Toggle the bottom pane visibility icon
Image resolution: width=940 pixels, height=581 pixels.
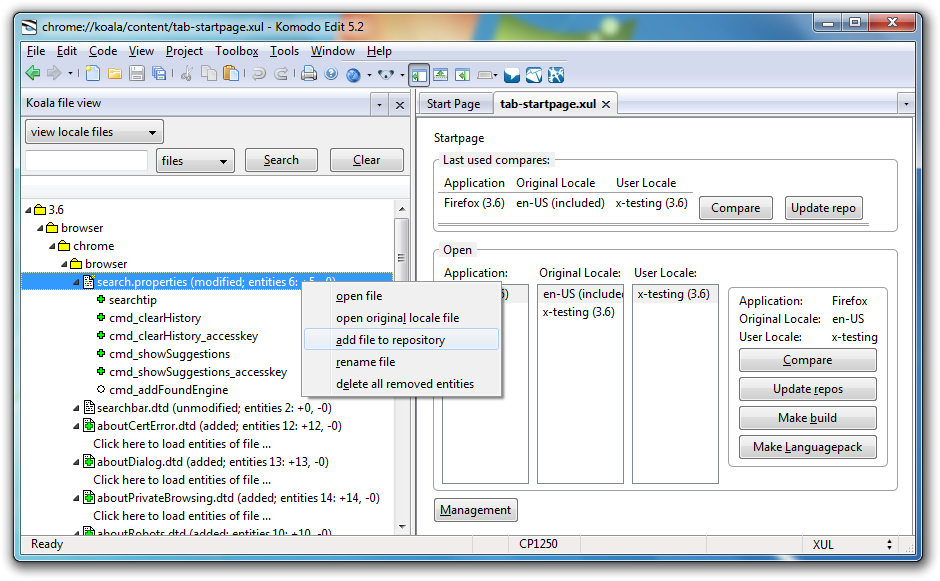441,75
